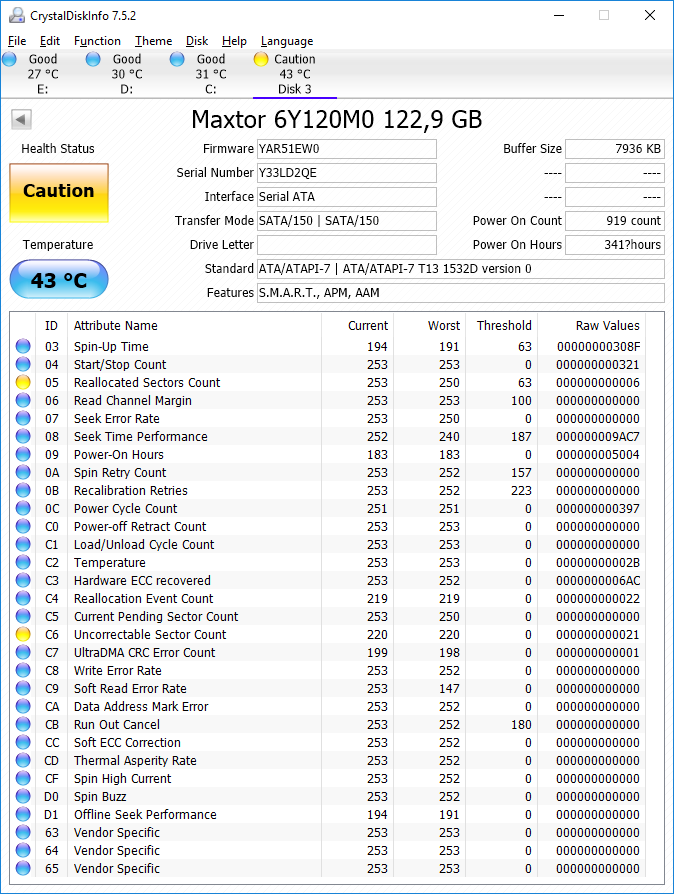
Task: Open the Language menu
Action: pyautogui.click(x=287, y=41)
